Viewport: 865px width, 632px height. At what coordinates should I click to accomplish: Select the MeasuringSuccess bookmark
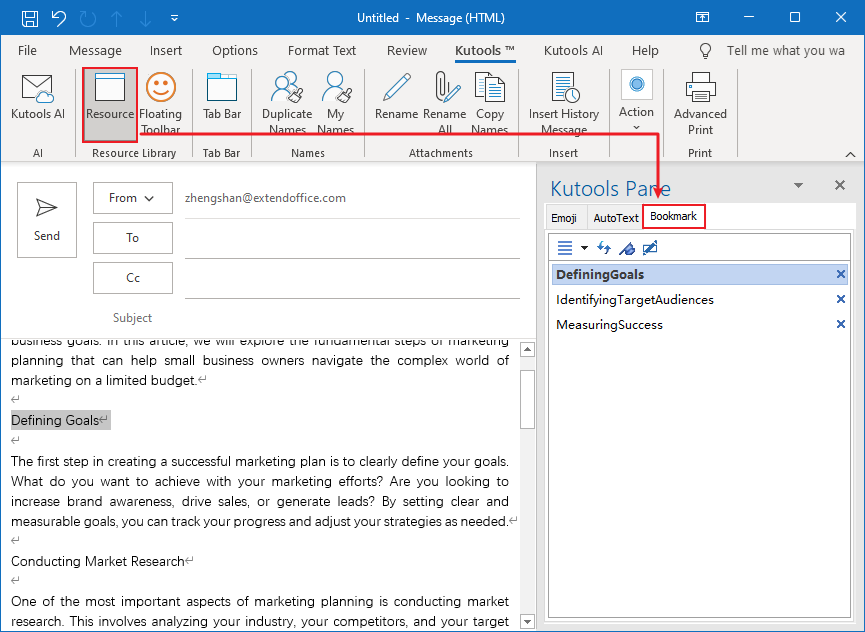click(x=700, y=325)
